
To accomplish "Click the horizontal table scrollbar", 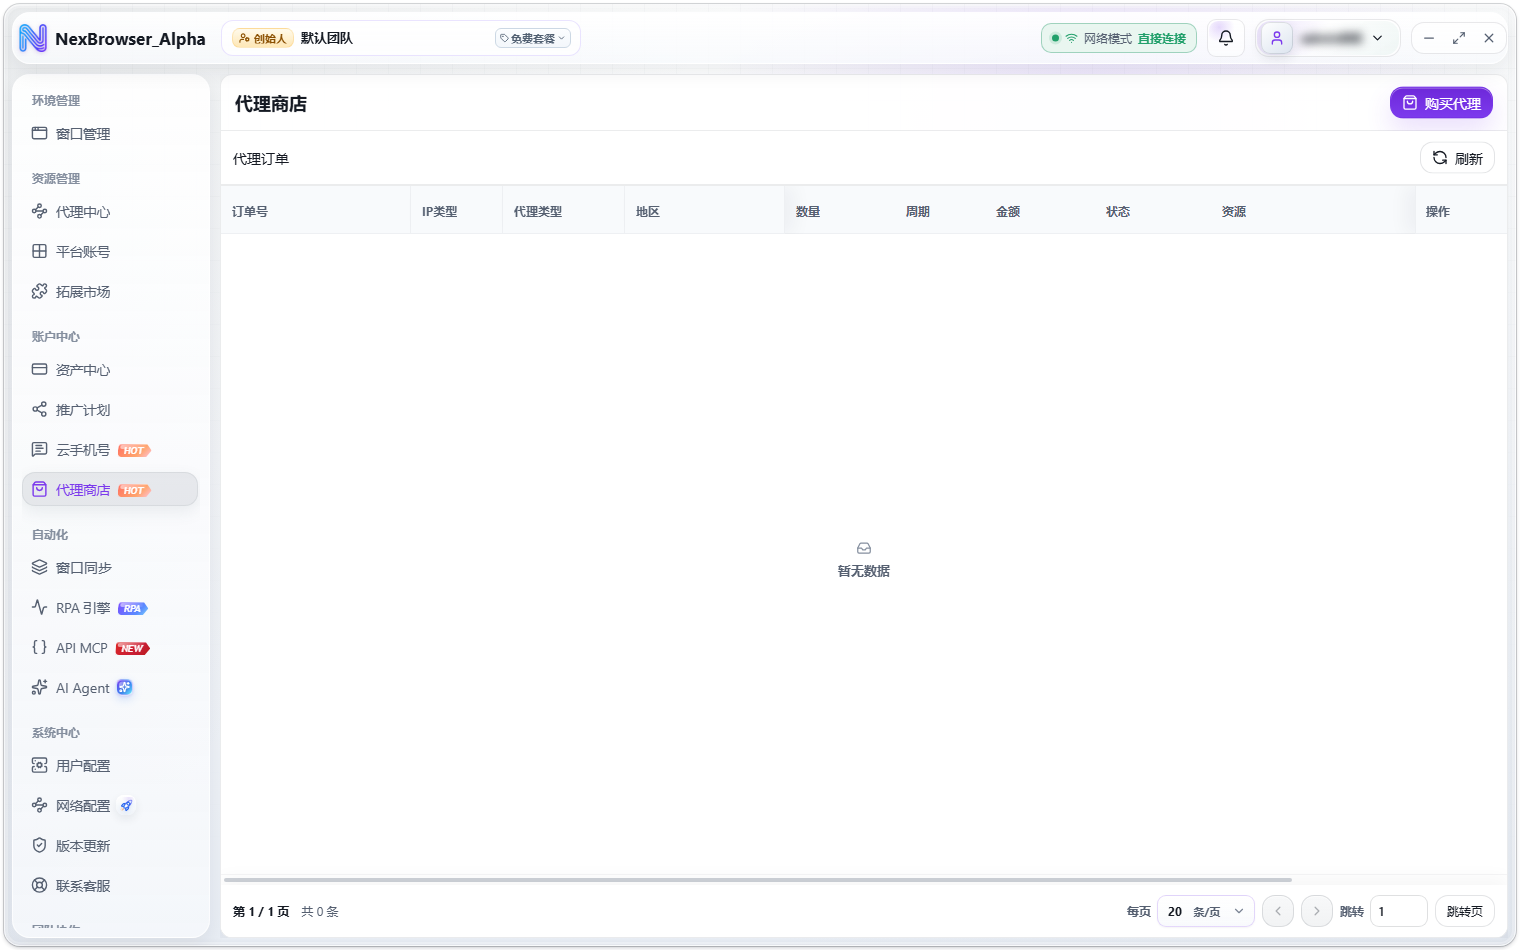I will pyautogui.click(x=758, y=880).
